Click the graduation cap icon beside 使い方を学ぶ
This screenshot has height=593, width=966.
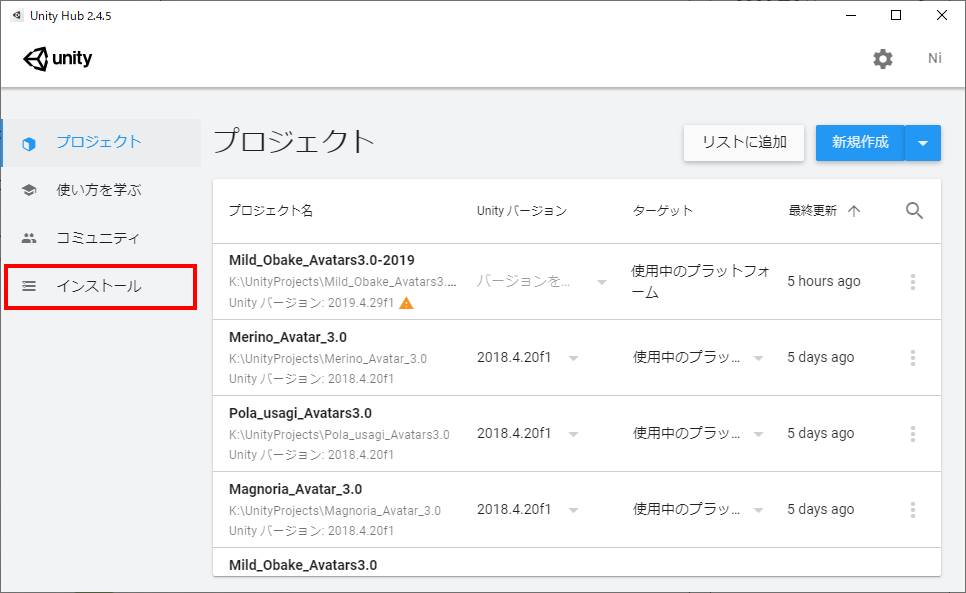pos(29,190)
